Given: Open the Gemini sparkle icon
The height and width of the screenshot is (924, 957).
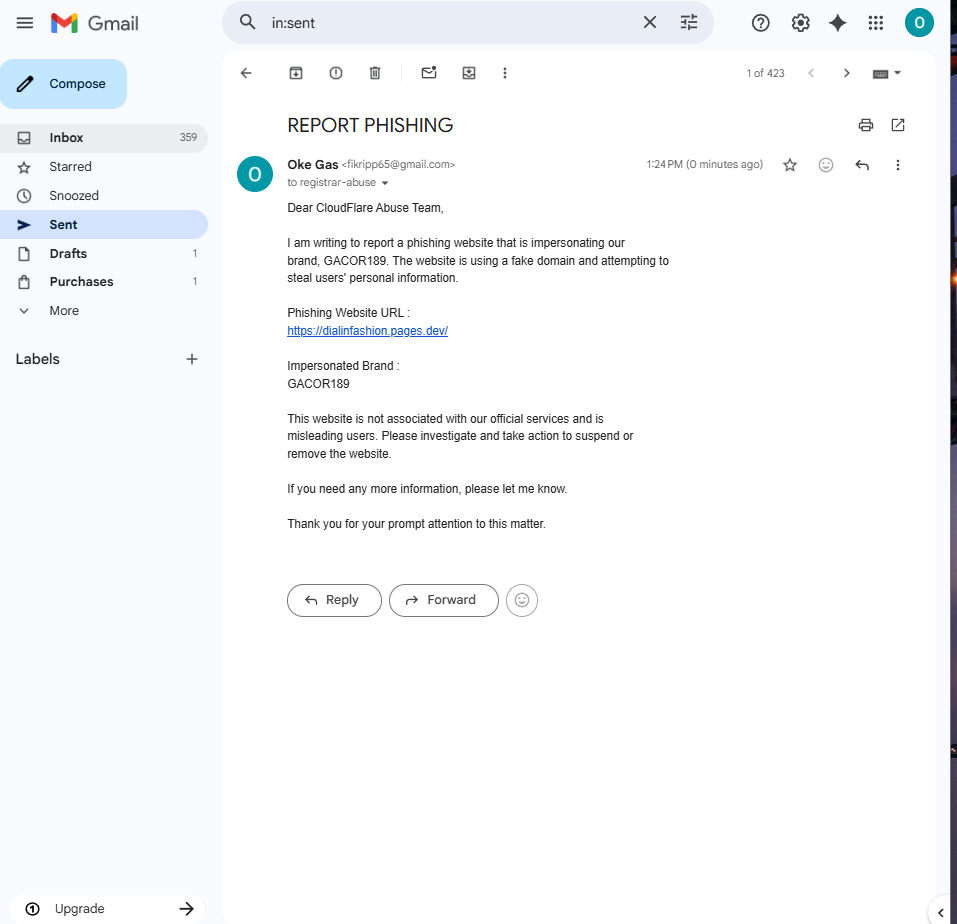Looking at the screenshot, I should [837, 23].
